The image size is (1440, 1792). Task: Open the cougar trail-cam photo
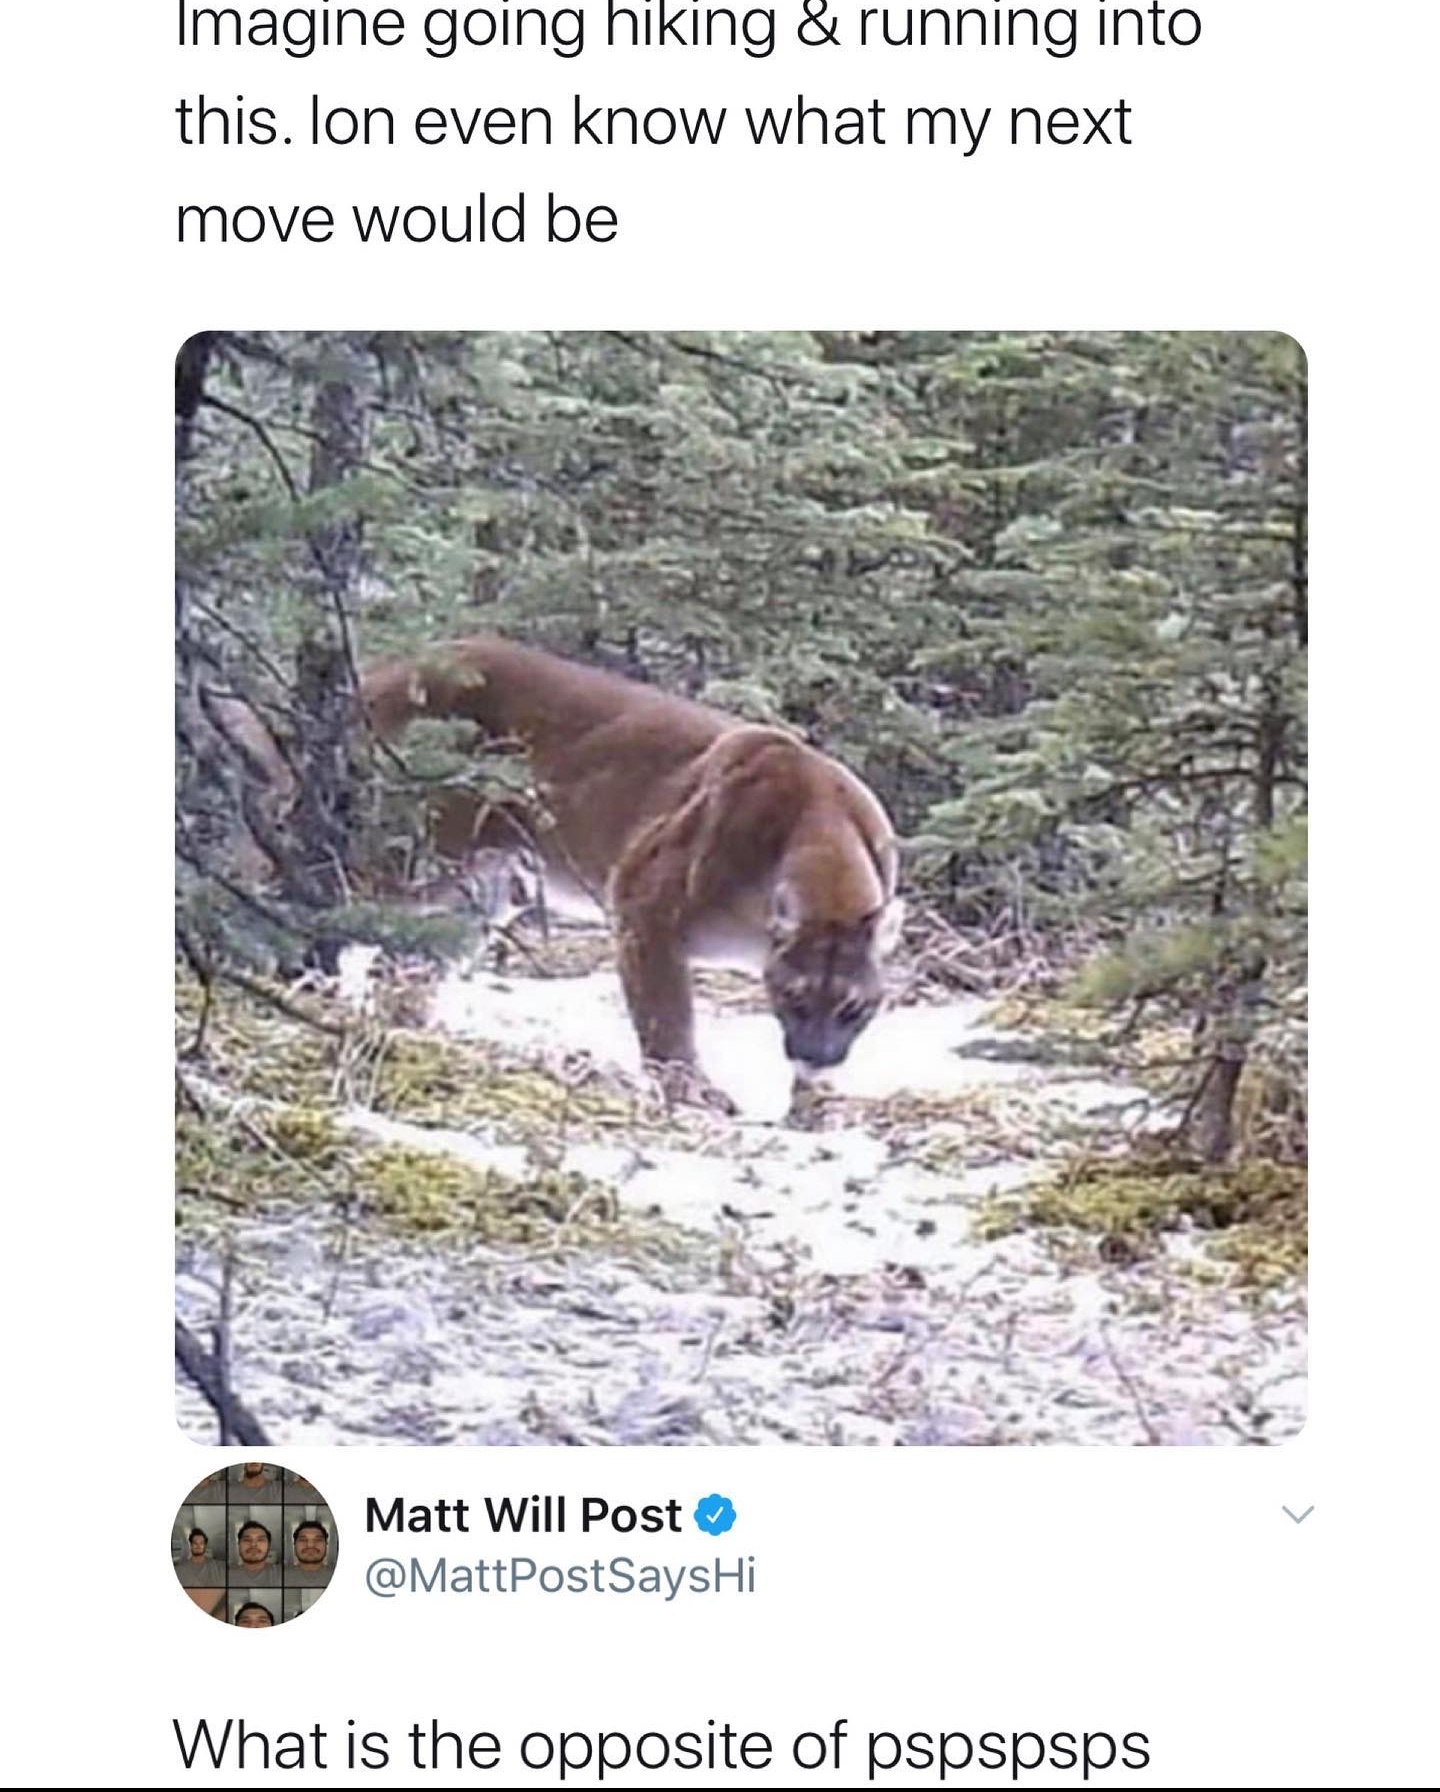click(741, 888)
